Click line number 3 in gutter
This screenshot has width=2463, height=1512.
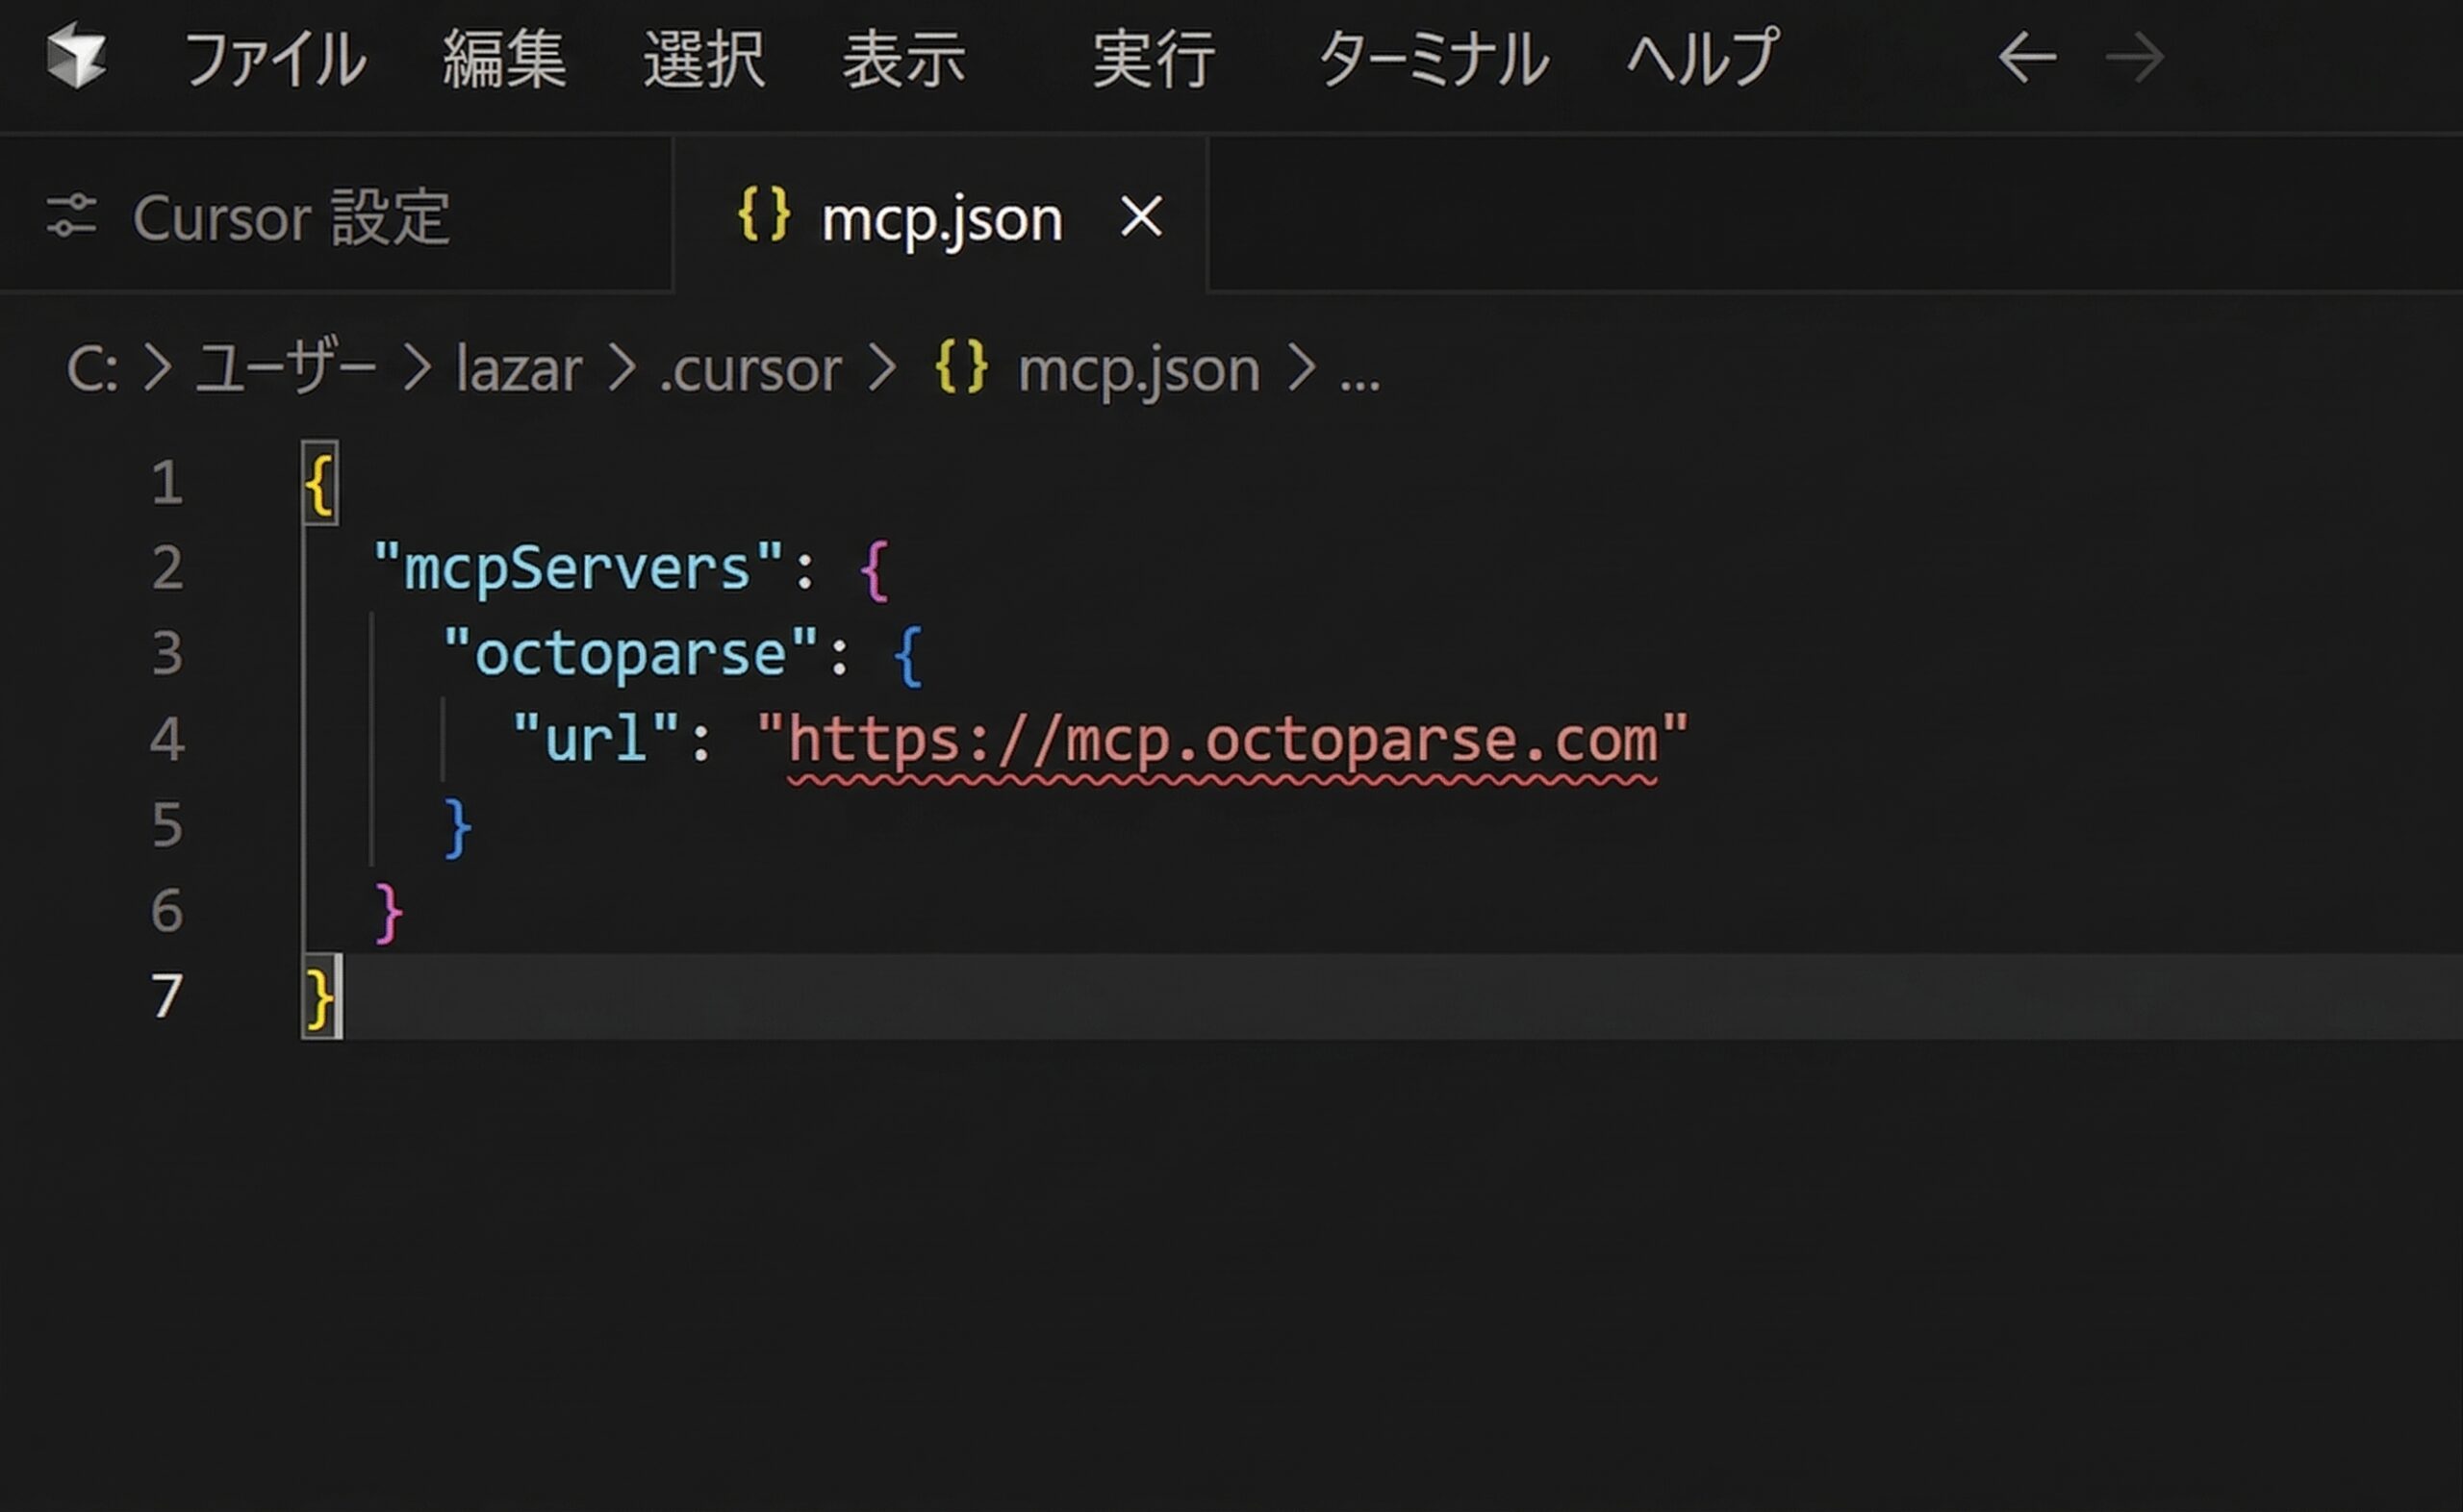point(167,653)
